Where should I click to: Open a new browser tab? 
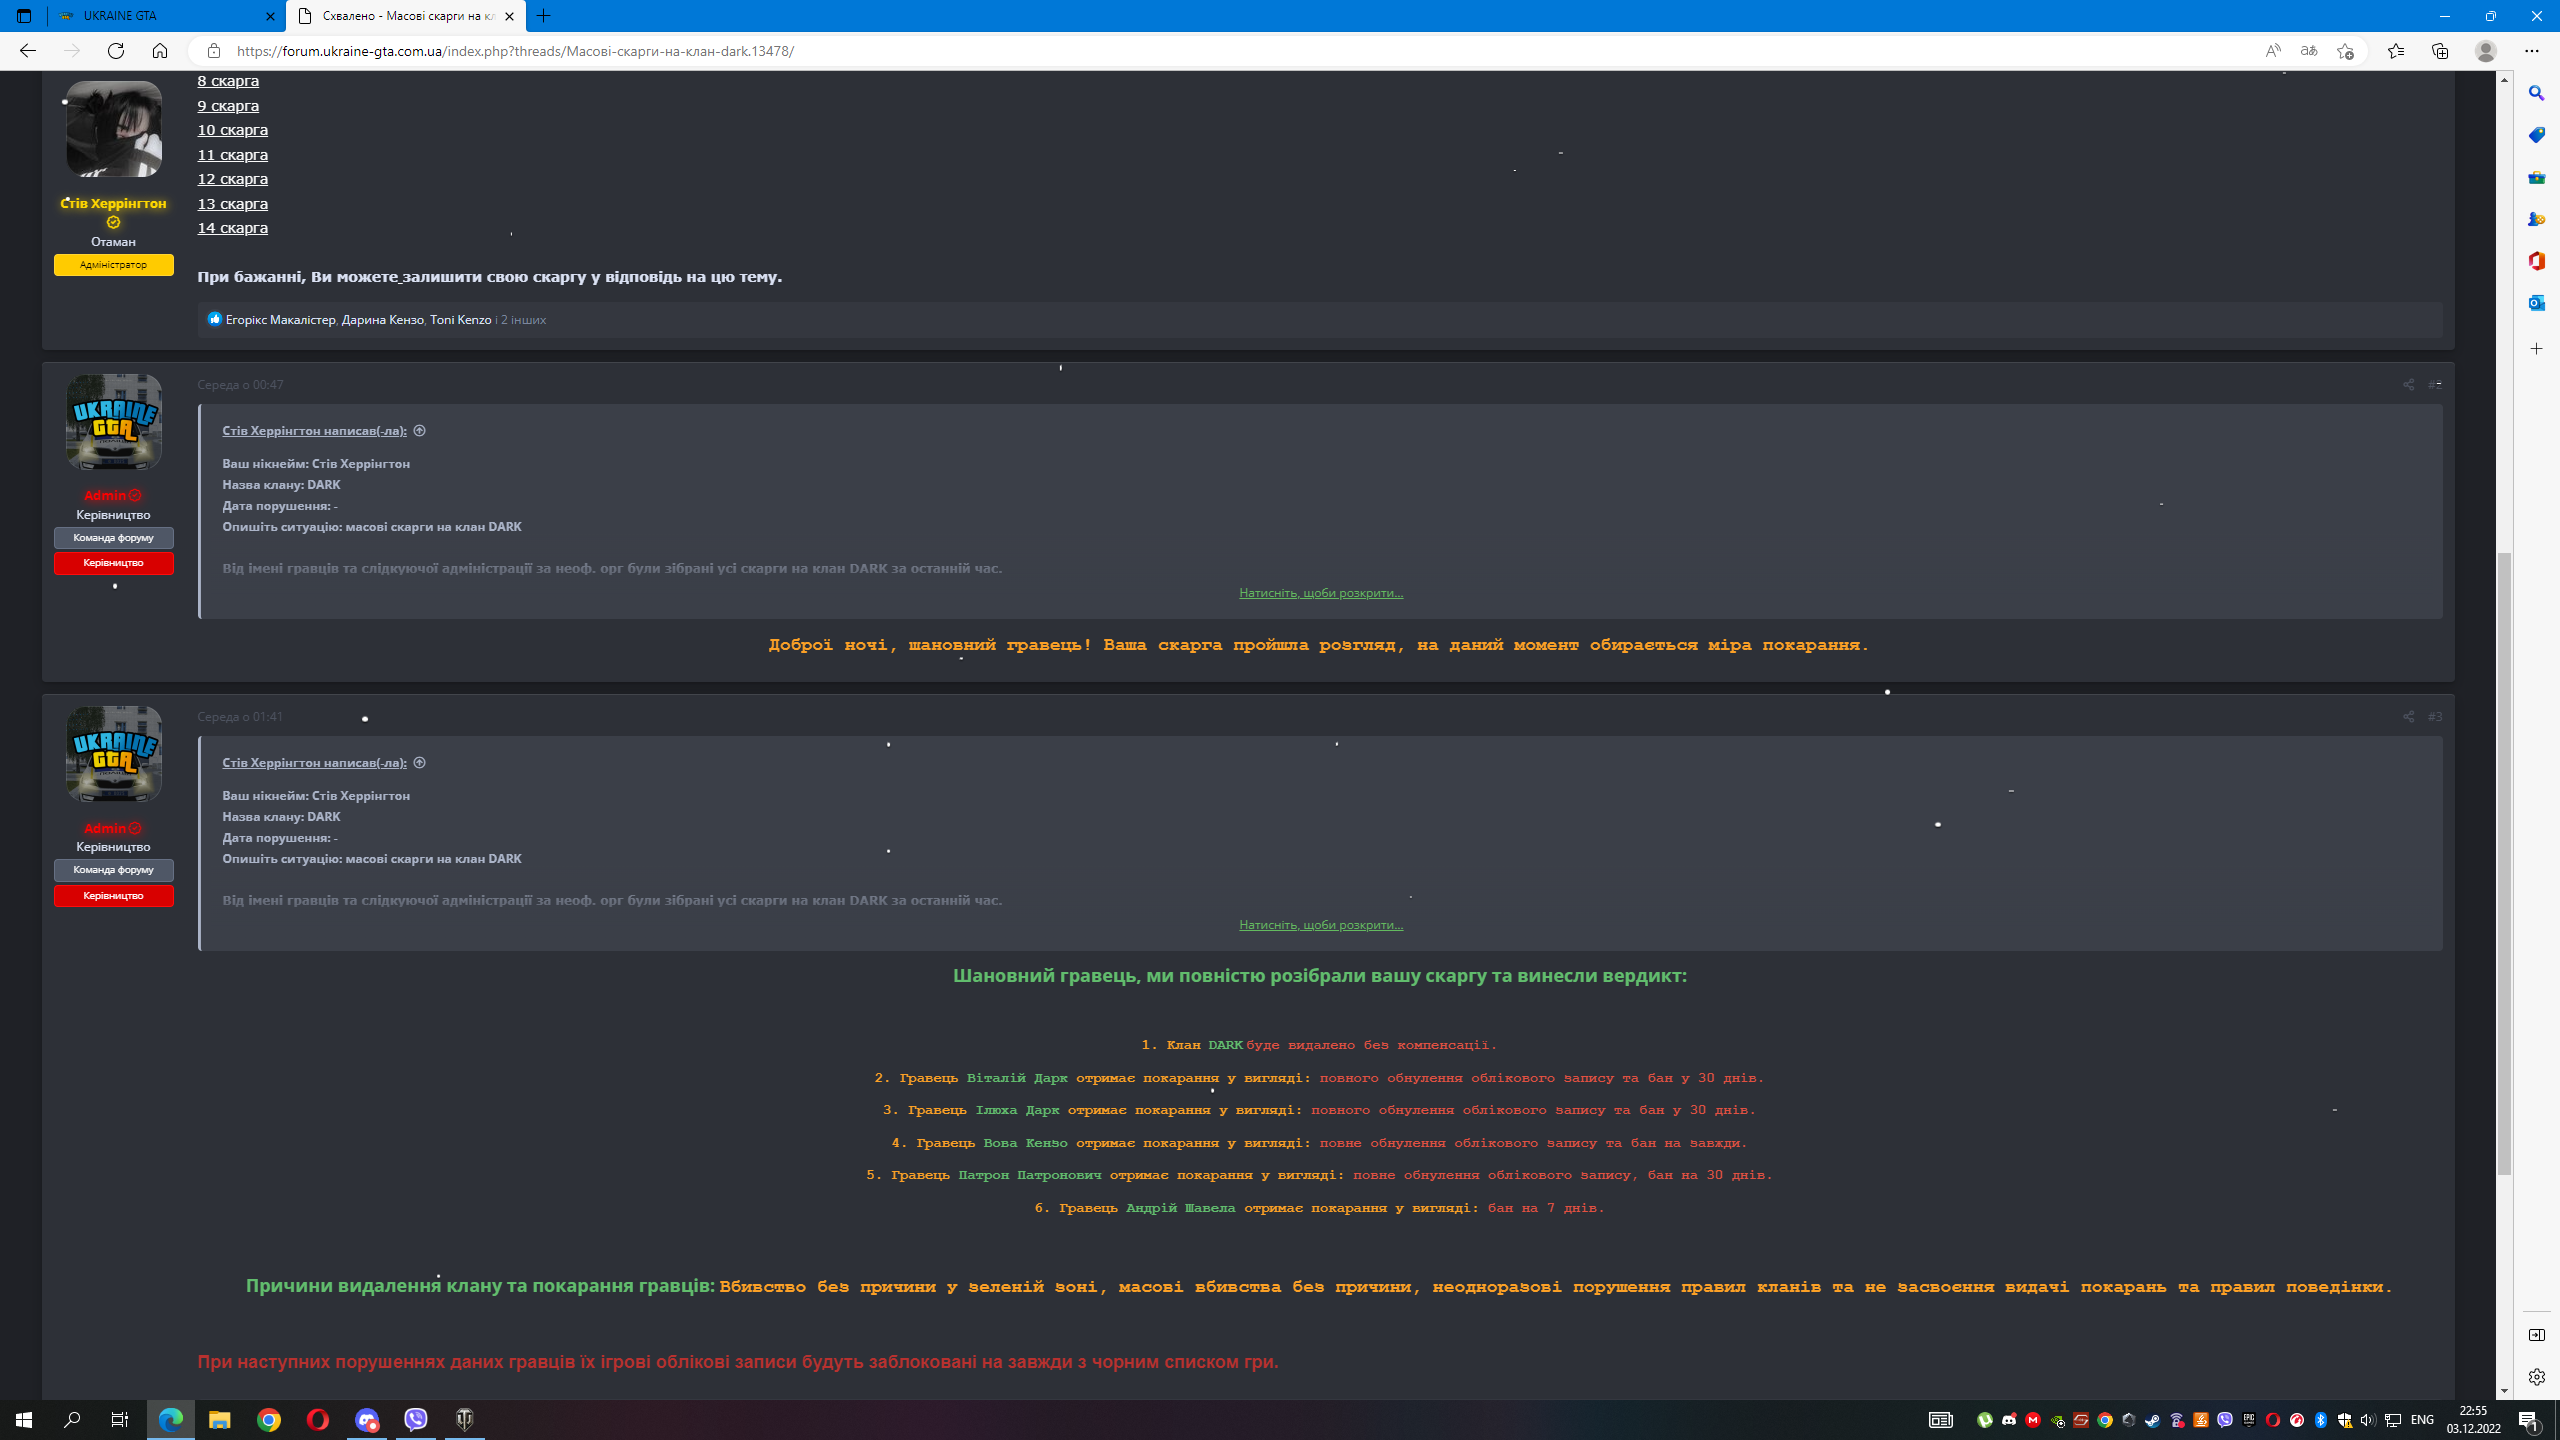point(544,16)
